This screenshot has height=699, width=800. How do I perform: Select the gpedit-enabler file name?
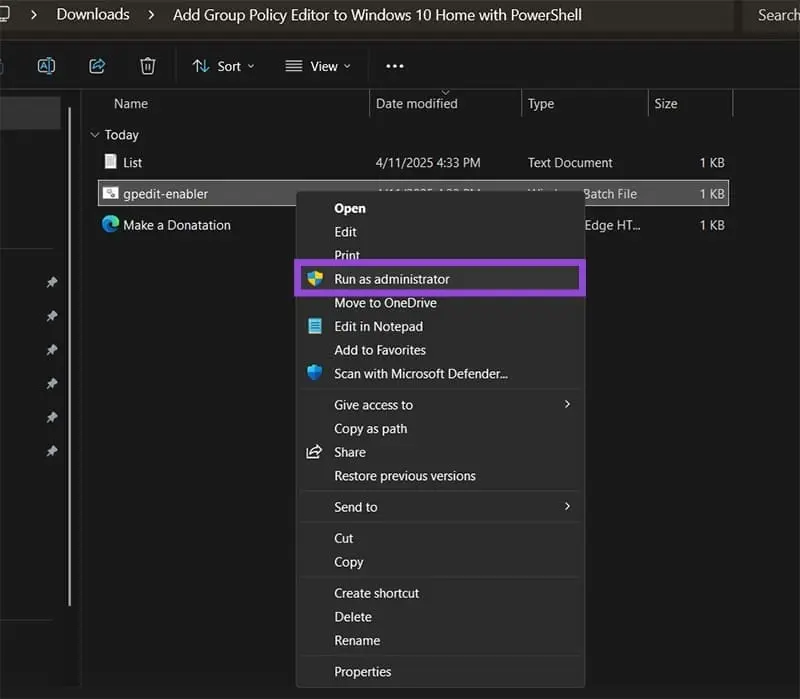165,194
